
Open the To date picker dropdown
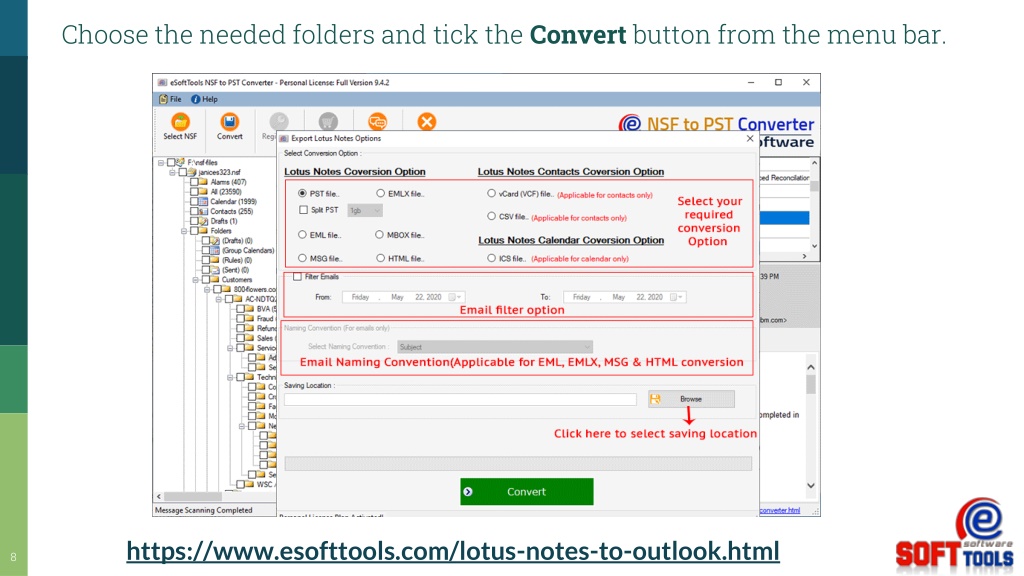pos(677,297)
